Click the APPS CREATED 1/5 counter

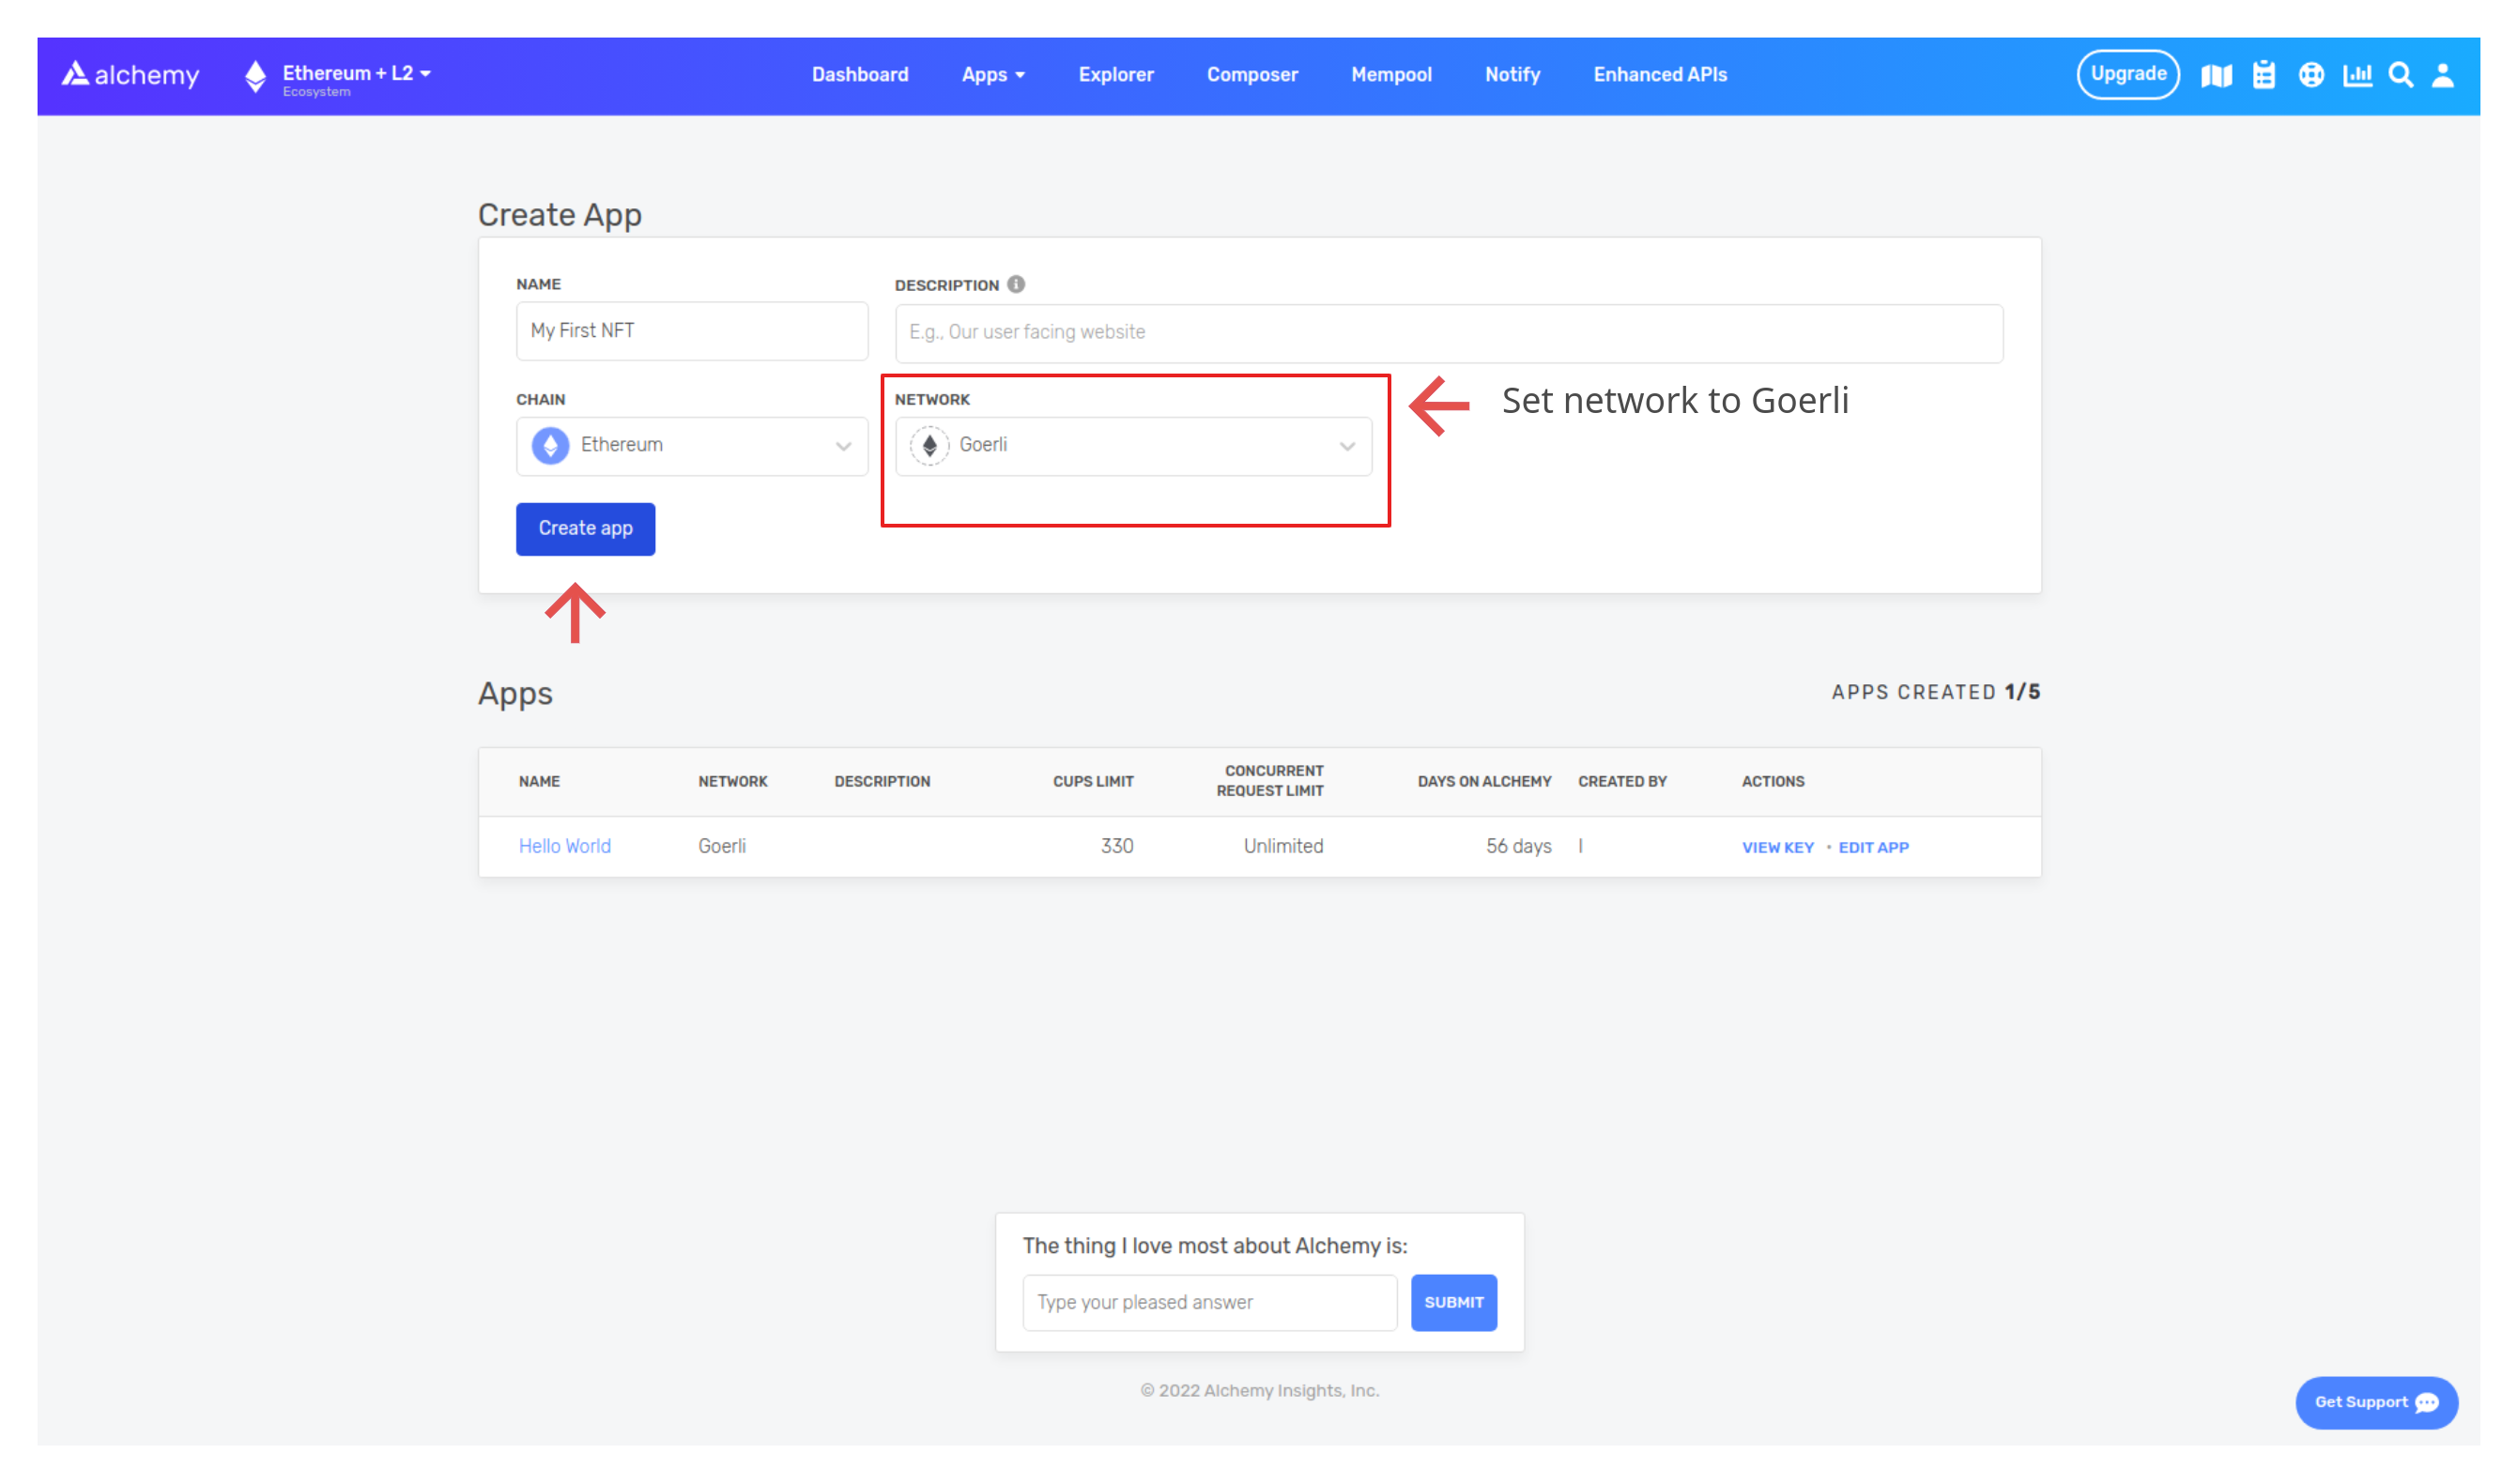1935,692
